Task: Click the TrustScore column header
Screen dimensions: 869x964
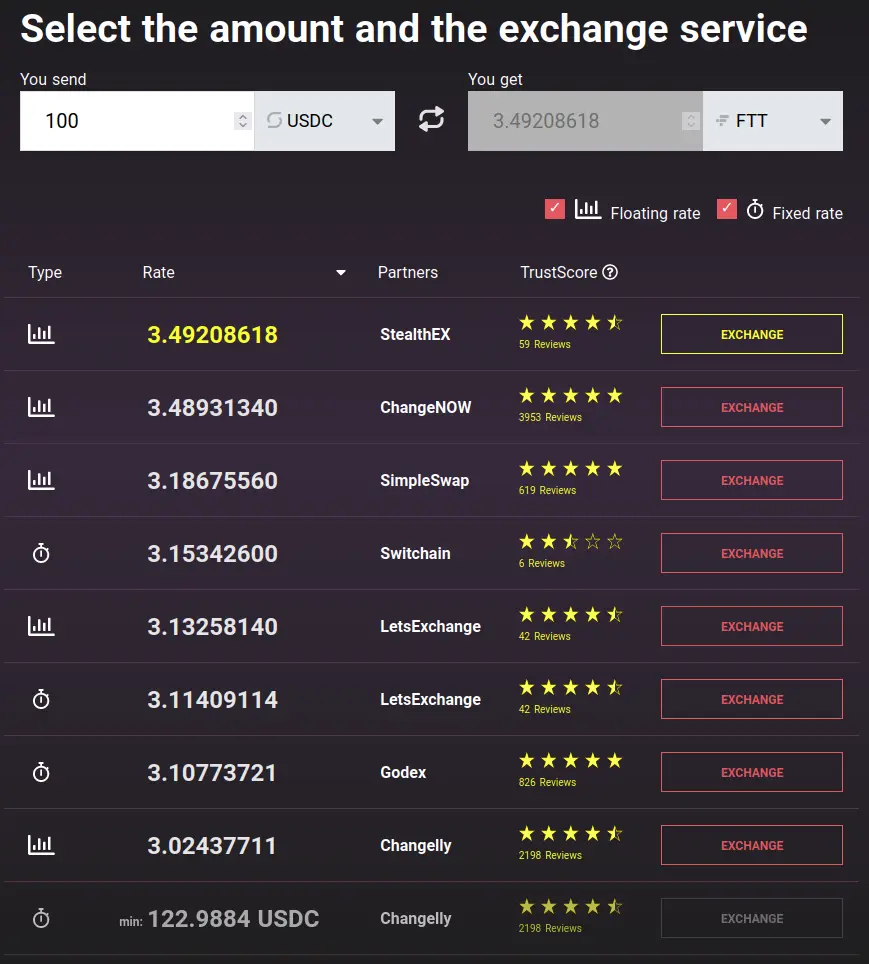Action: [x=558, y=272]
